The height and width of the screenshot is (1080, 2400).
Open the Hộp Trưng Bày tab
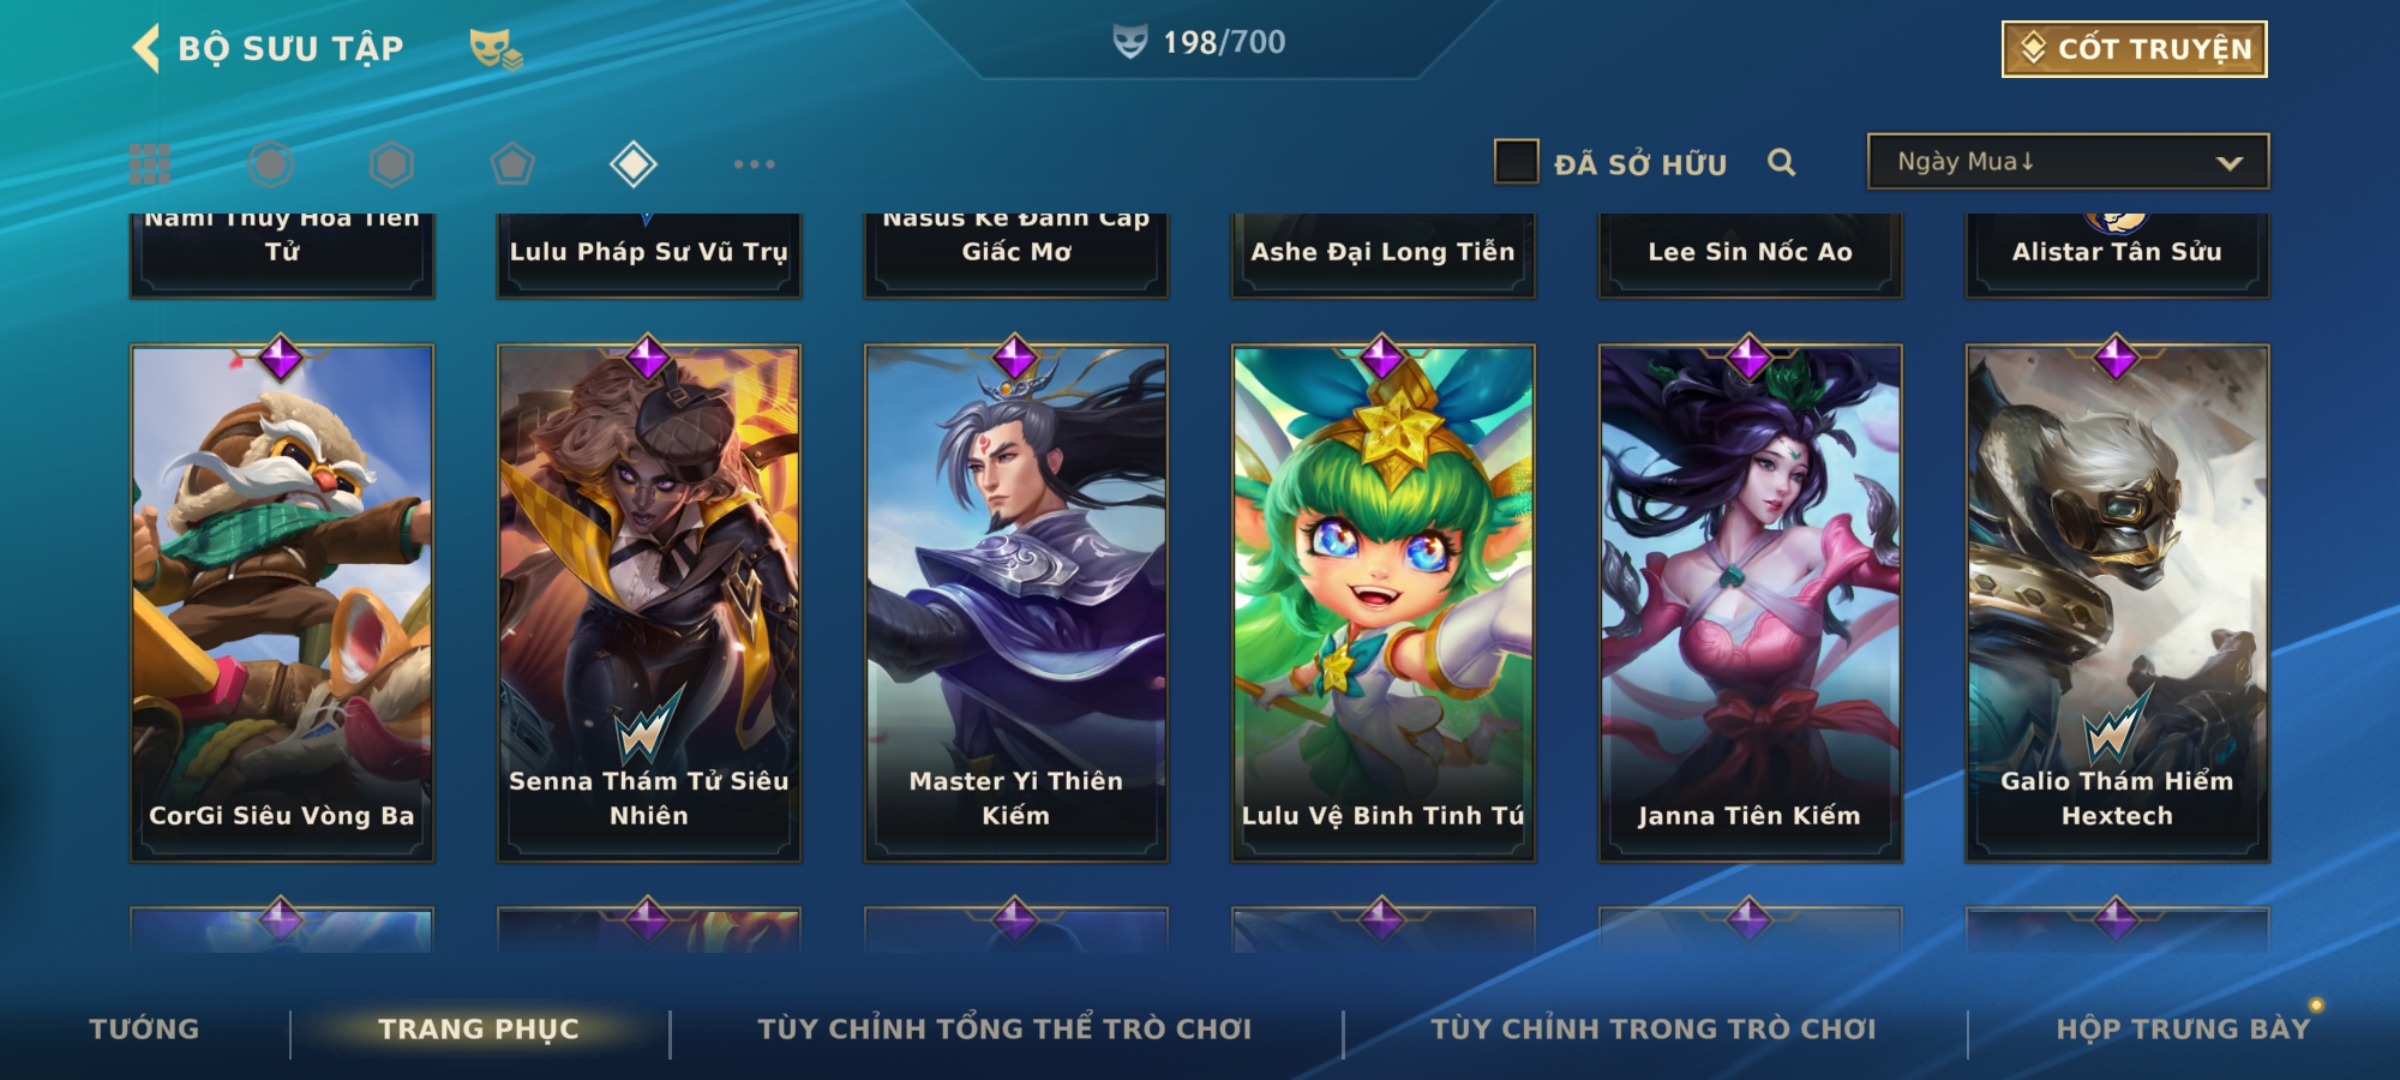pyautogui.click(x=2183, y=1029)
